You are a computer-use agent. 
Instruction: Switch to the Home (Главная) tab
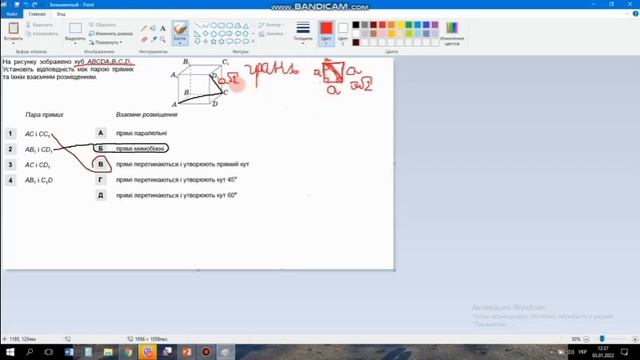pyautogui.click(x=37, y=14)
